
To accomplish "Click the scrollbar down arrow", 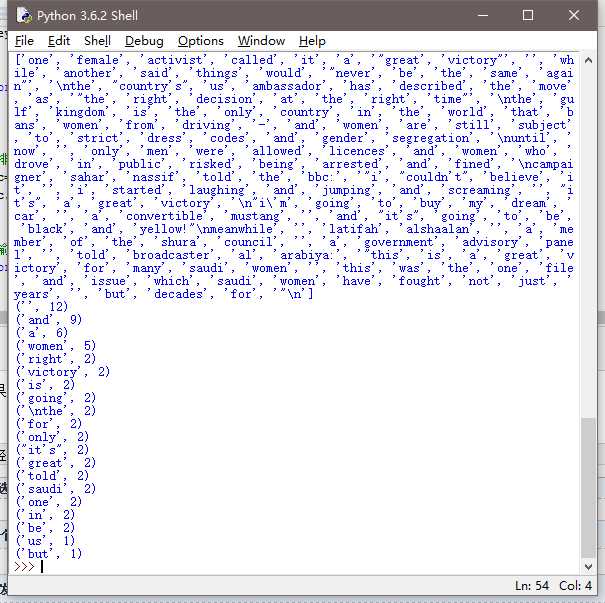I will click(588, 566).
